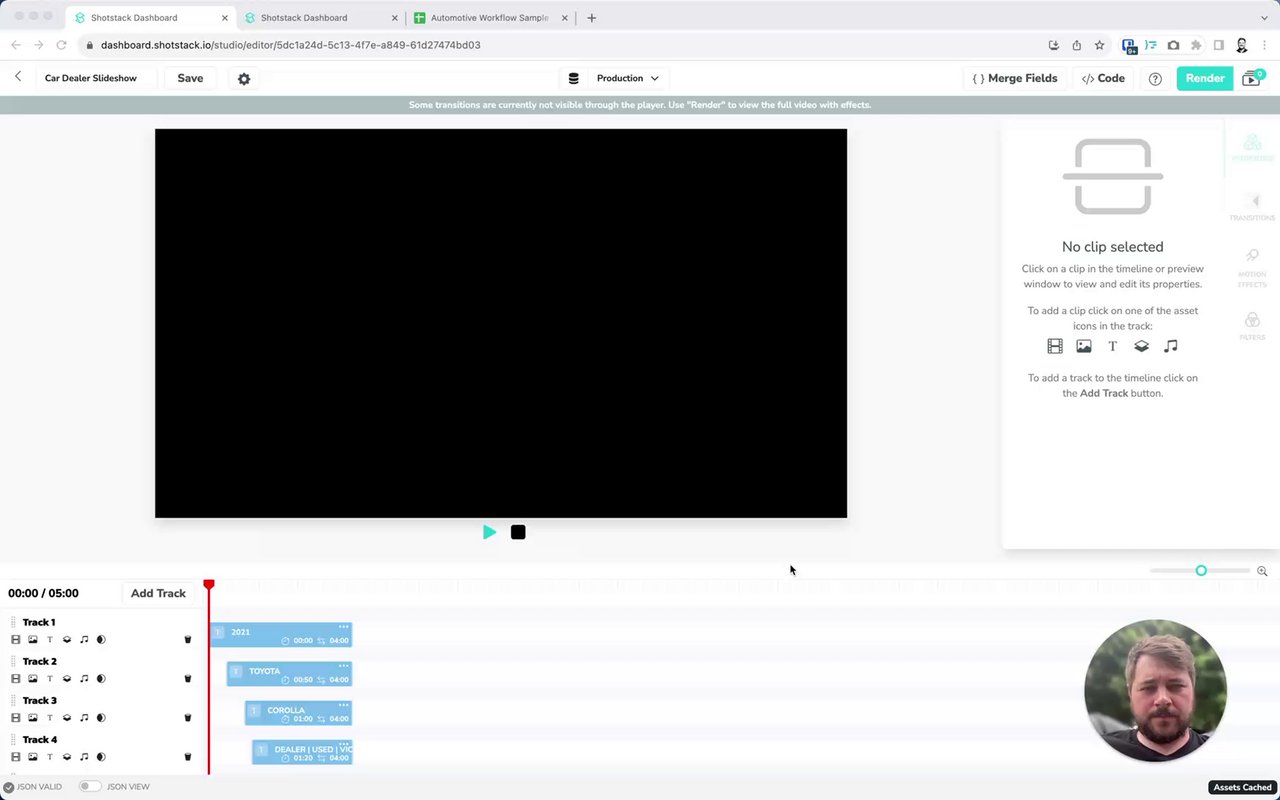
Task: Bookmark the page with the star icon
Action: point(1099,45)
